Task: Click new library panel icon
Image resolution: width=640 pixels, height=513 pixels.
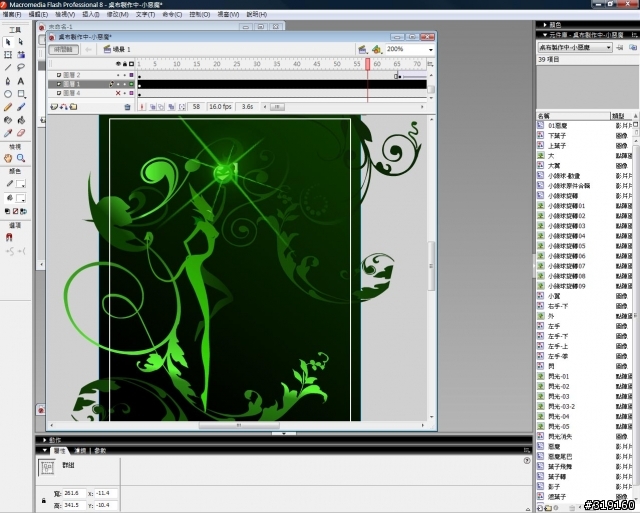Action: 633,48
